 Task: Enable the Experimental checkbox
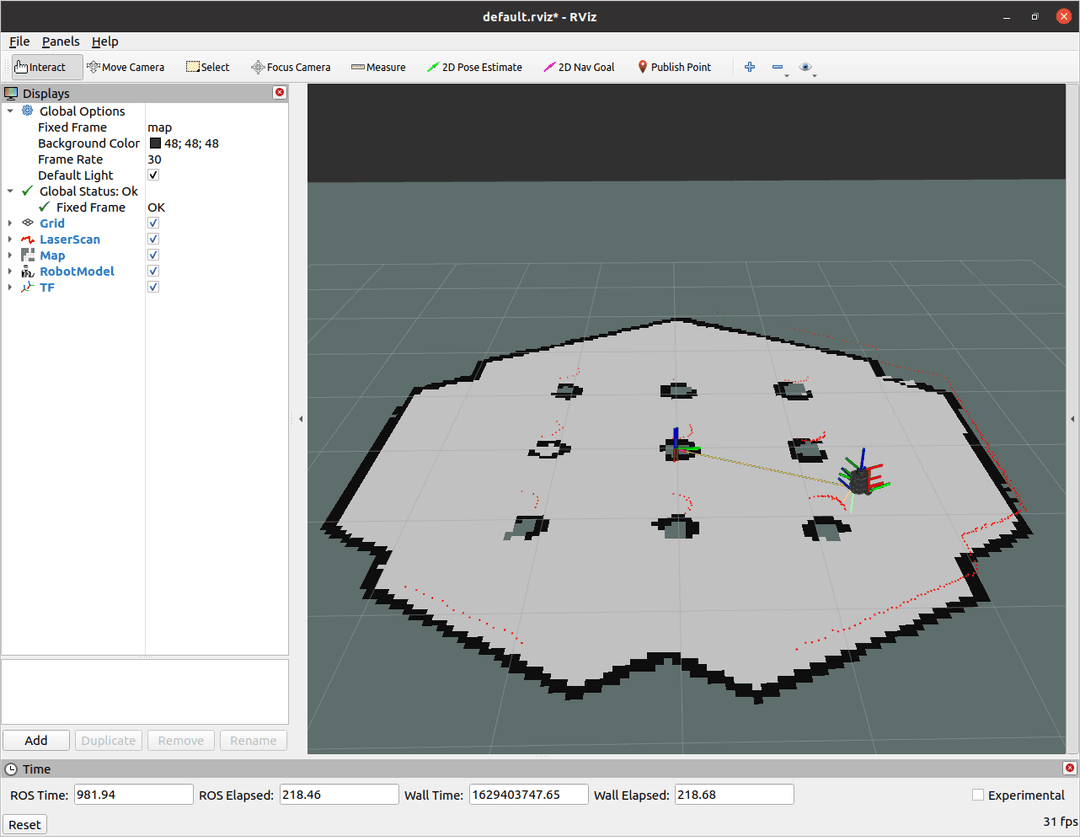click(978, 795)
